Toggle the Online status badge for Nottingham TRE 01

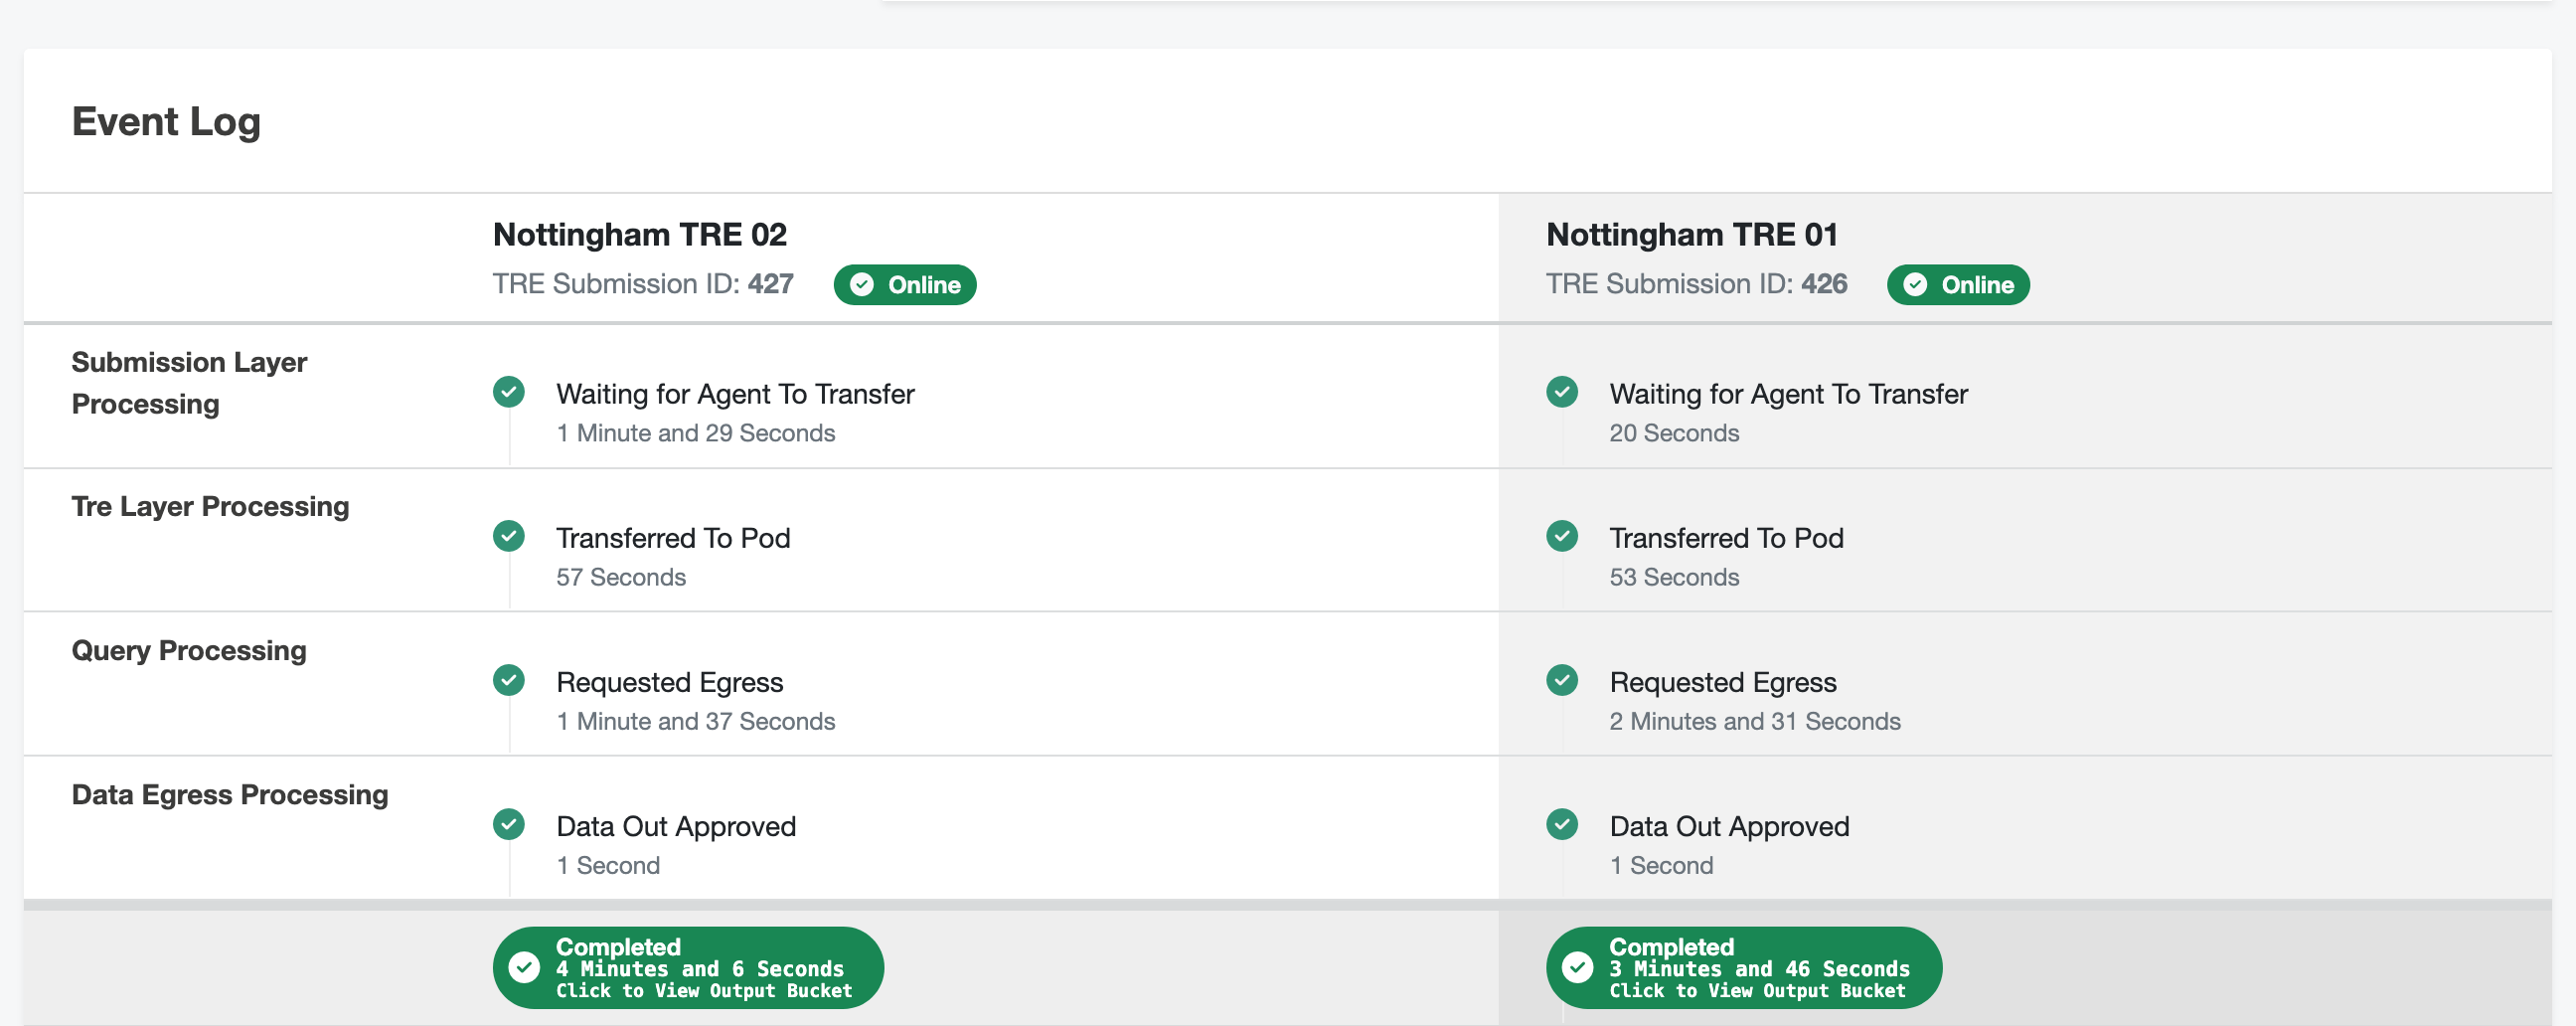(1958, 285)
